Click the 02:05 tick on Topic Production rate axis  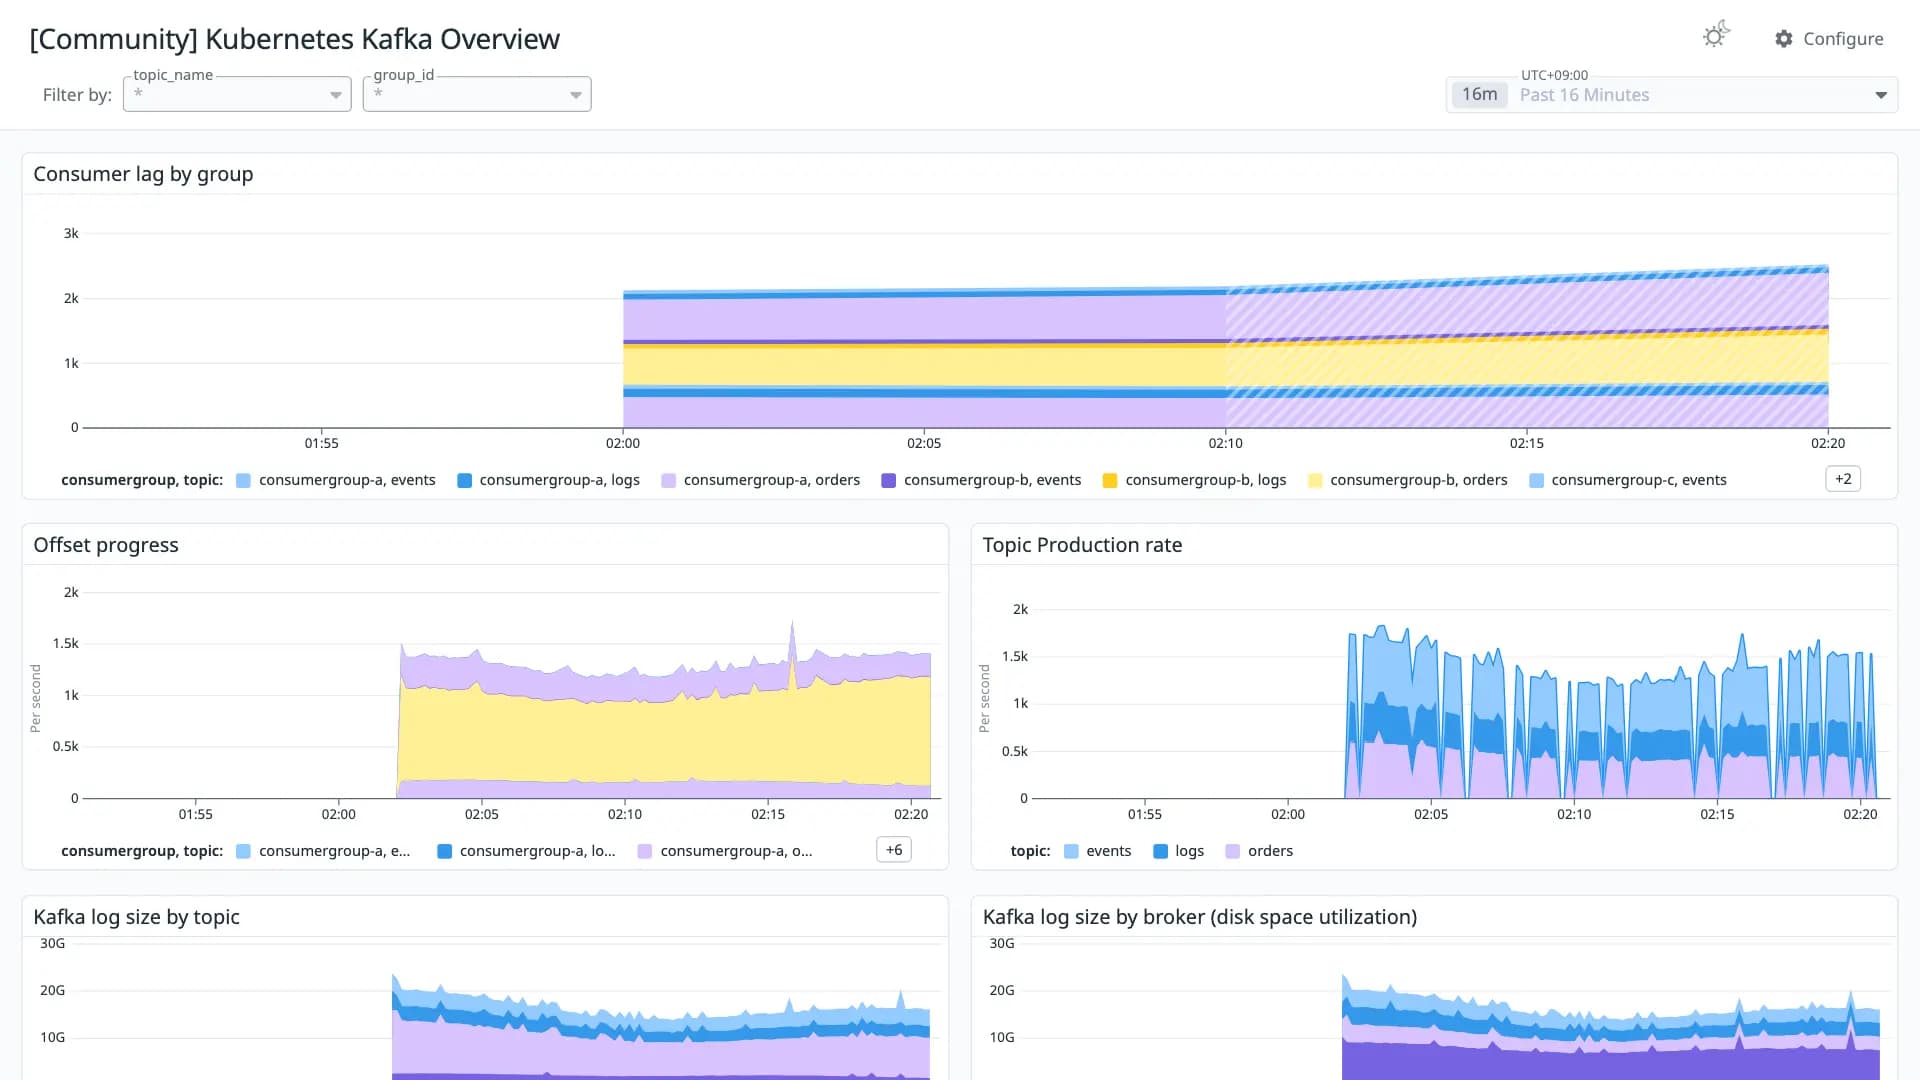[1431, 814]
